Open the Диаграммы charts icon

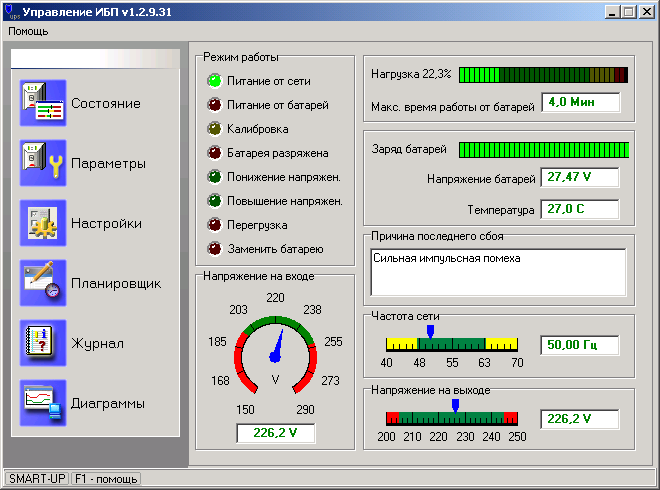pos(43,404)
